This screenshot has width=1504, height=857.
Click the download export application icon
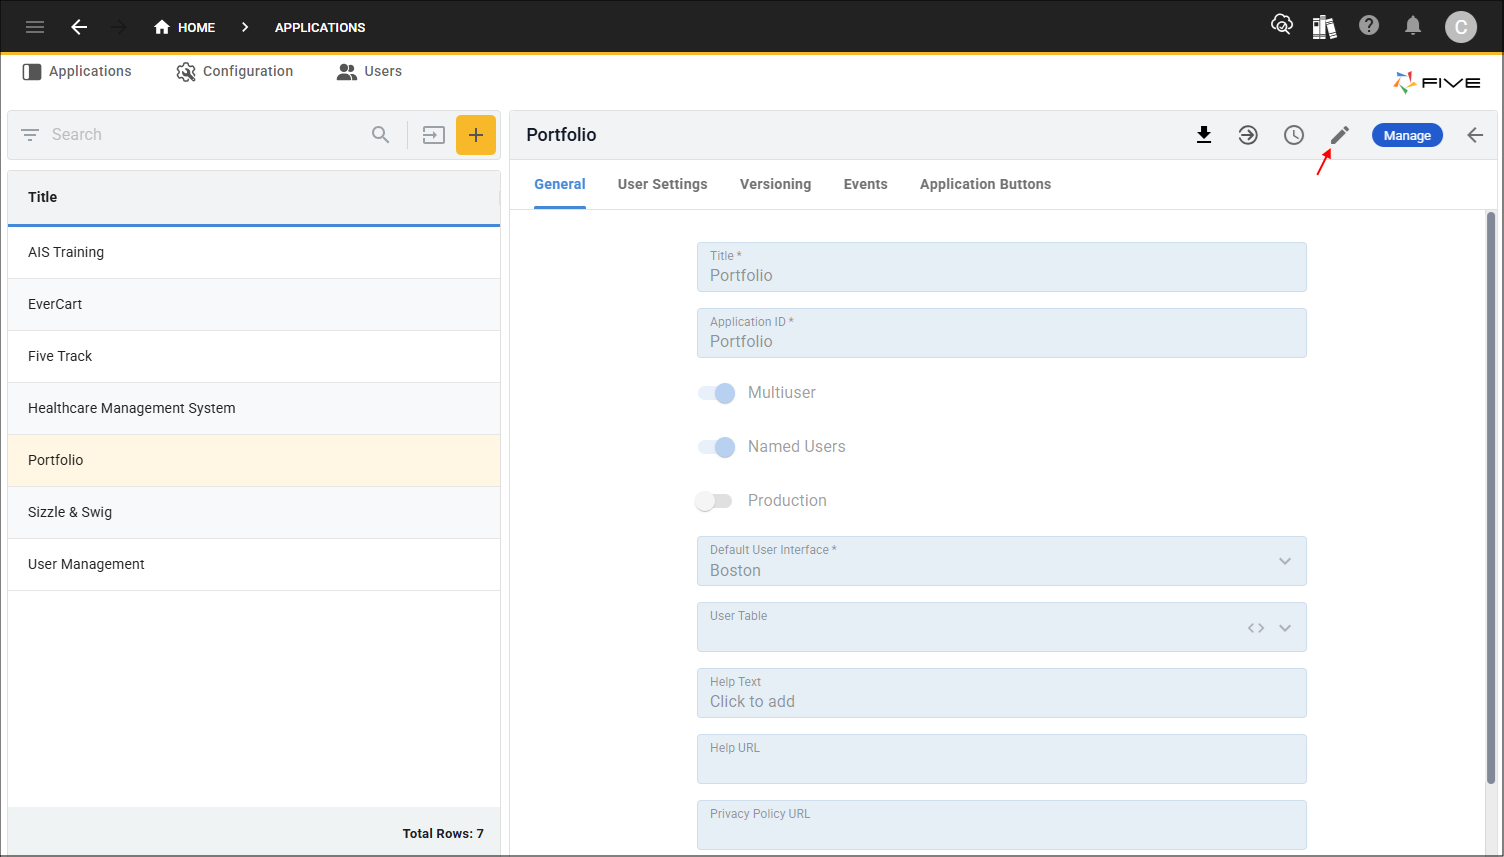[x=1204, y=135]
